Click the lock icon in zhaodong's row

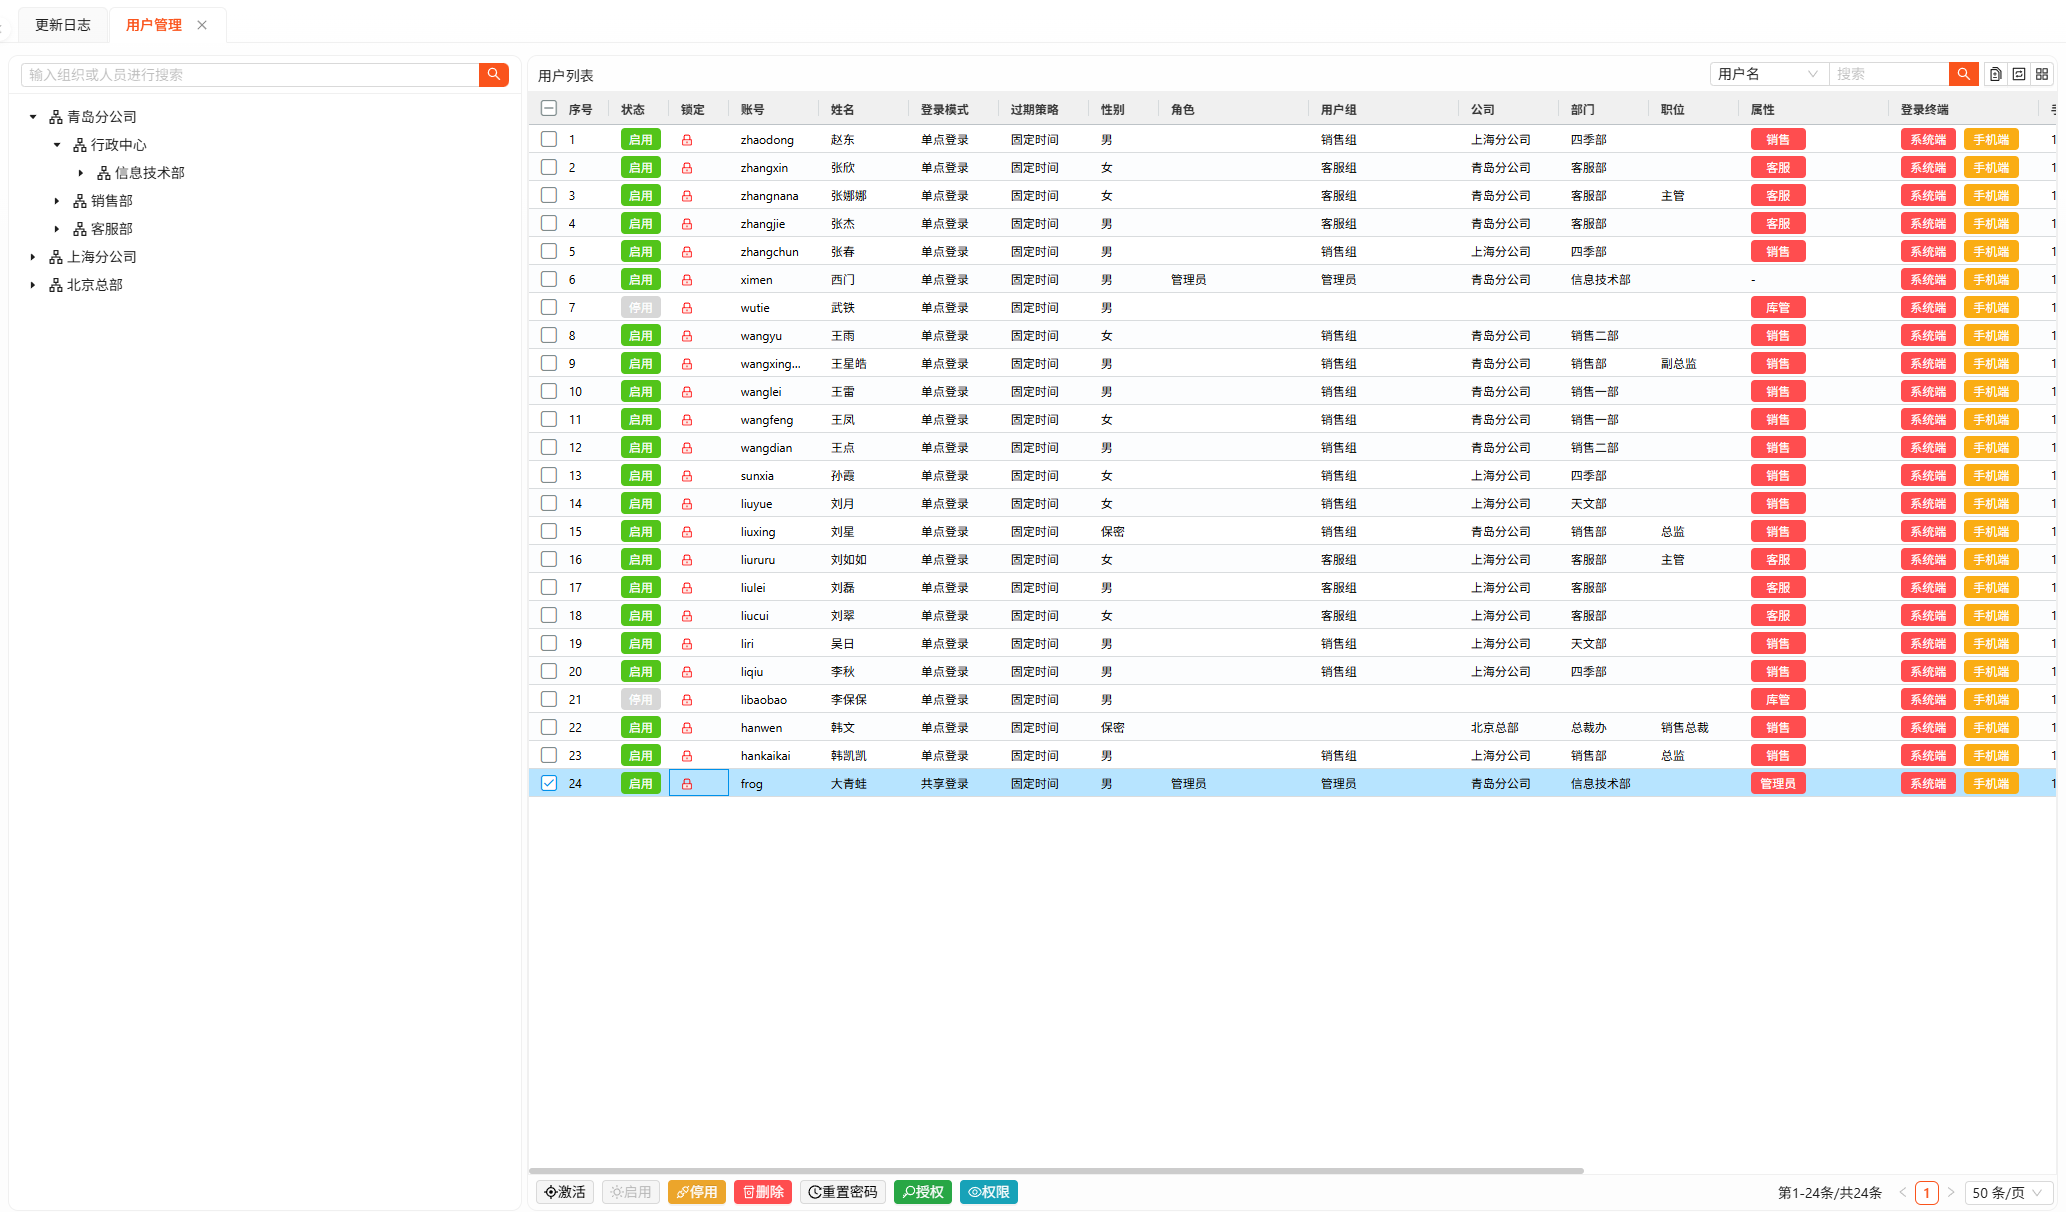(x=687, y=140)
